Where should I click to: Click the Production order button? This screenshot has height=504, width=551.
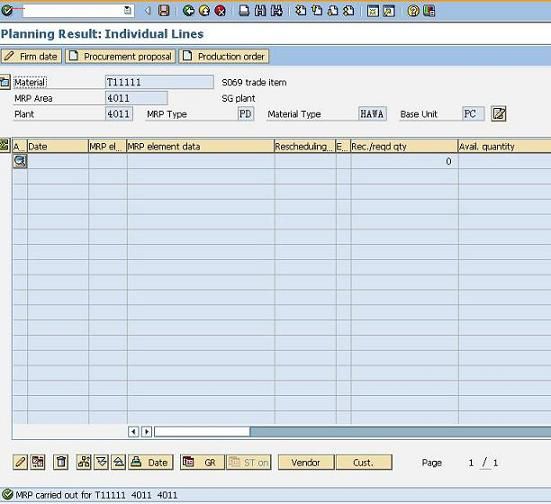click(224, 56)
